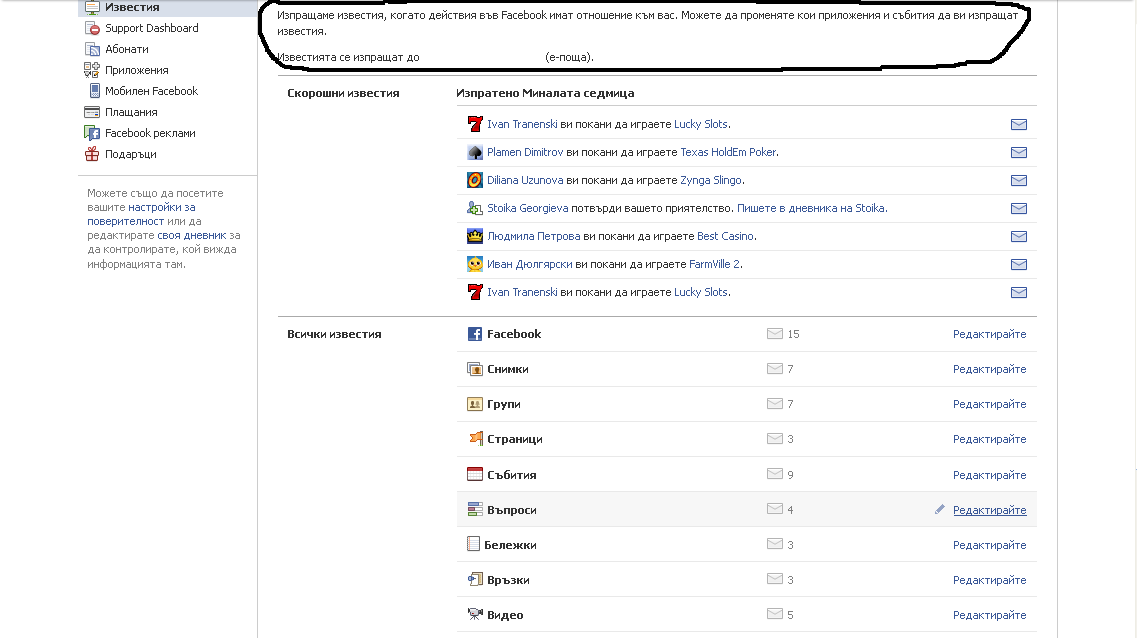
Task: Expand Събития notifications with Редактирайте
Action: (x=989, y=476)
